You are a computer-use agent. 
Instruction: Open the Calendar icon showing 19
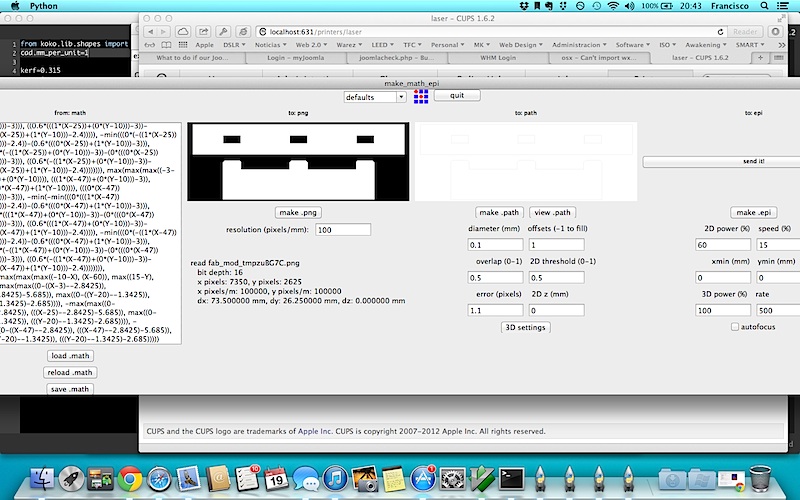pos(277,479)
